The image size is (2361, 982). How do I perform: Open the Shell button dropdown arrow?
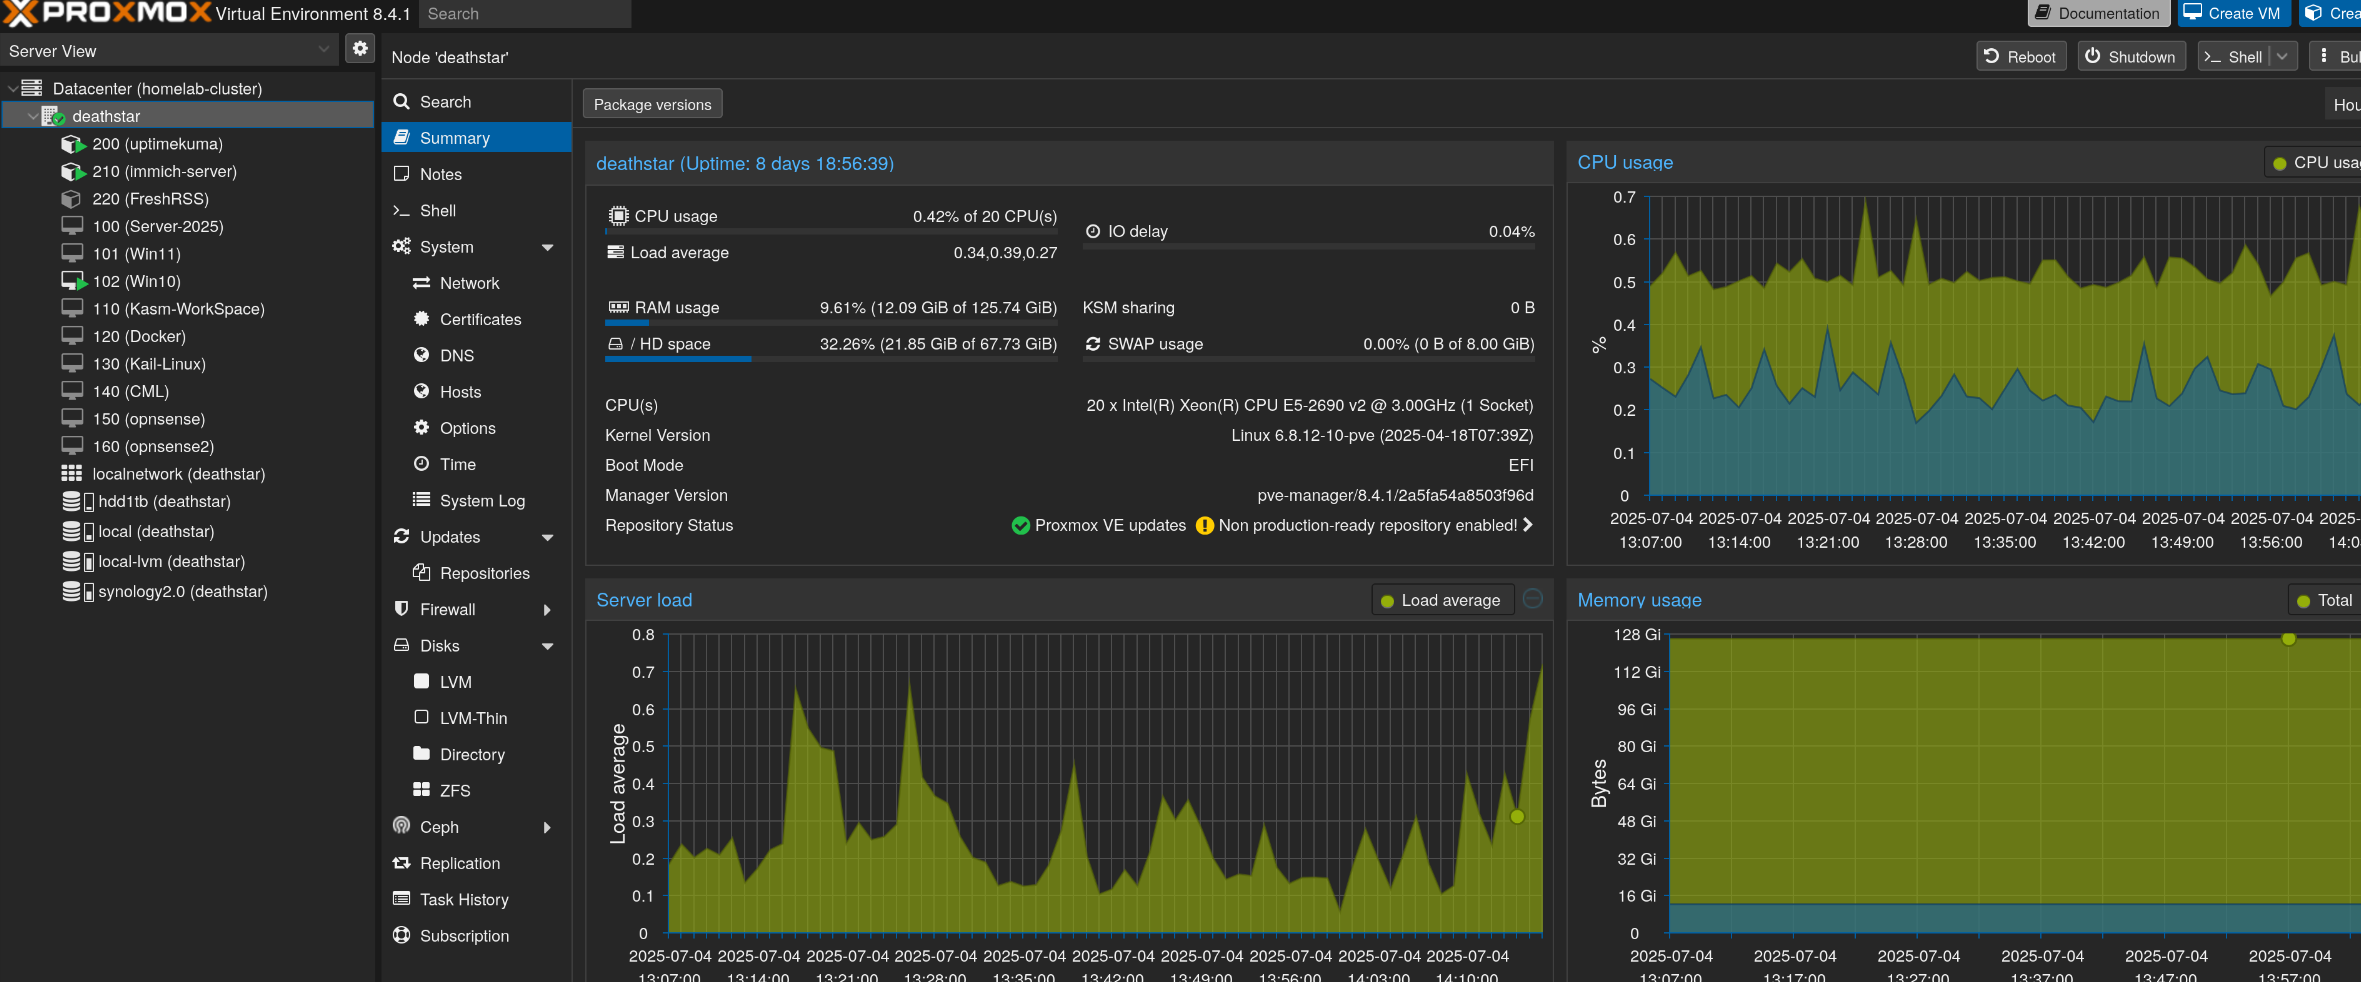tap(2283, 57)
